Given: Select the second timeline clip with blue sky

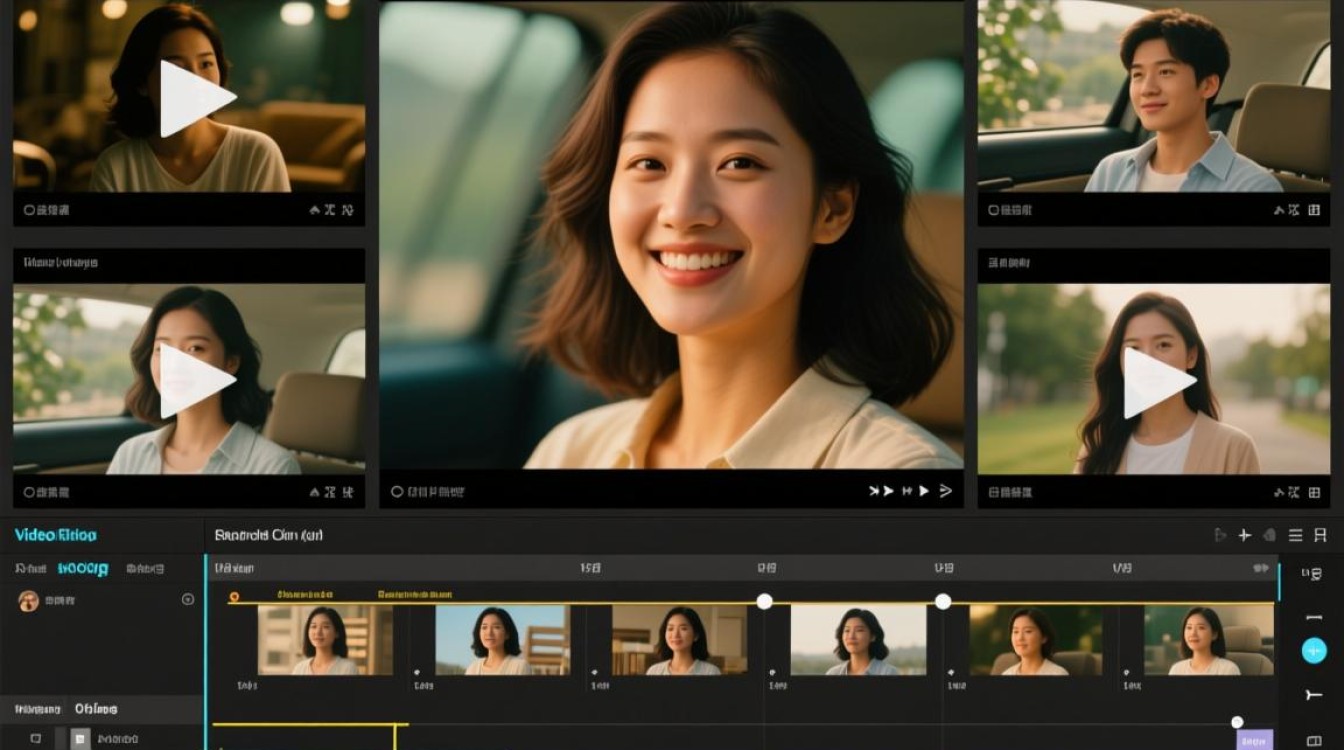Looking at the screenshot, I should point(503,639).
